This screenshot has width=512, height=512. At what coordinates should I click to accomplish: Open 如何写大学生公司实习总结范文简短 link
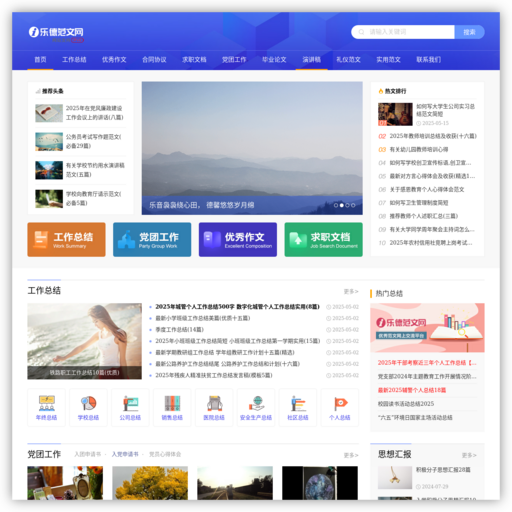click(x=445, y=110)
